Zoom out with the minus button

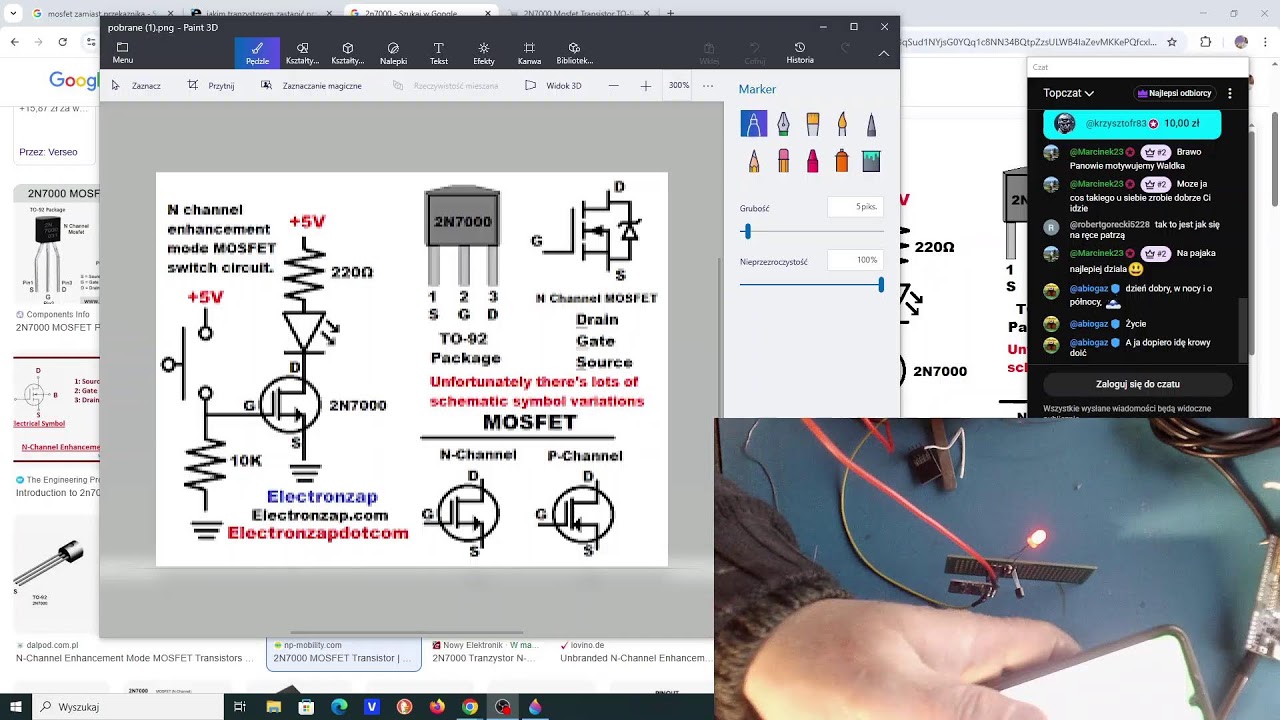coord(613,86)
